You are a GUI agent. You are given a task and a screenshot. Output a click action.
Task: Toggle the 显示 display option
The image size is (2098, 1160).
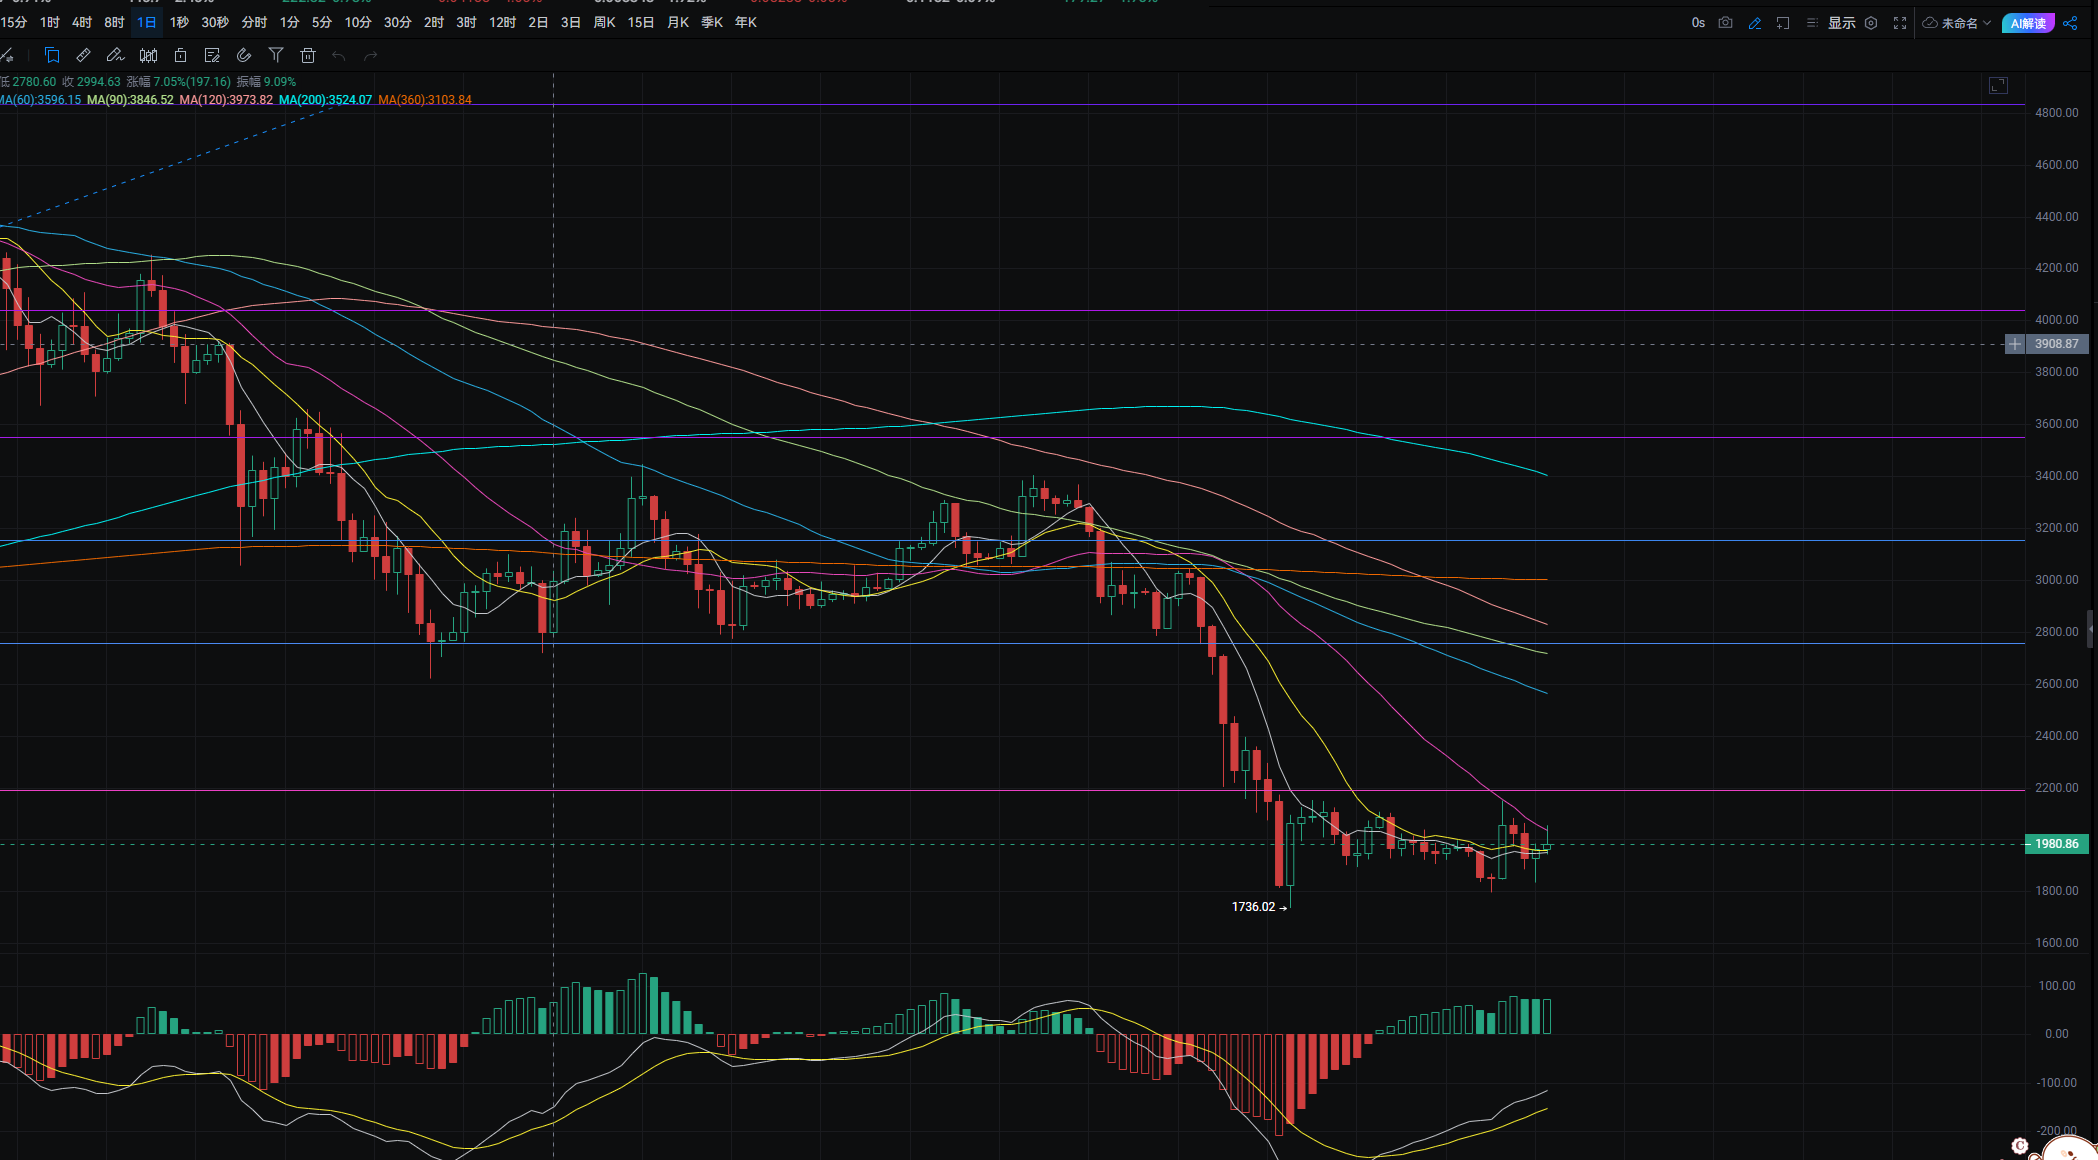[1841, 23]
